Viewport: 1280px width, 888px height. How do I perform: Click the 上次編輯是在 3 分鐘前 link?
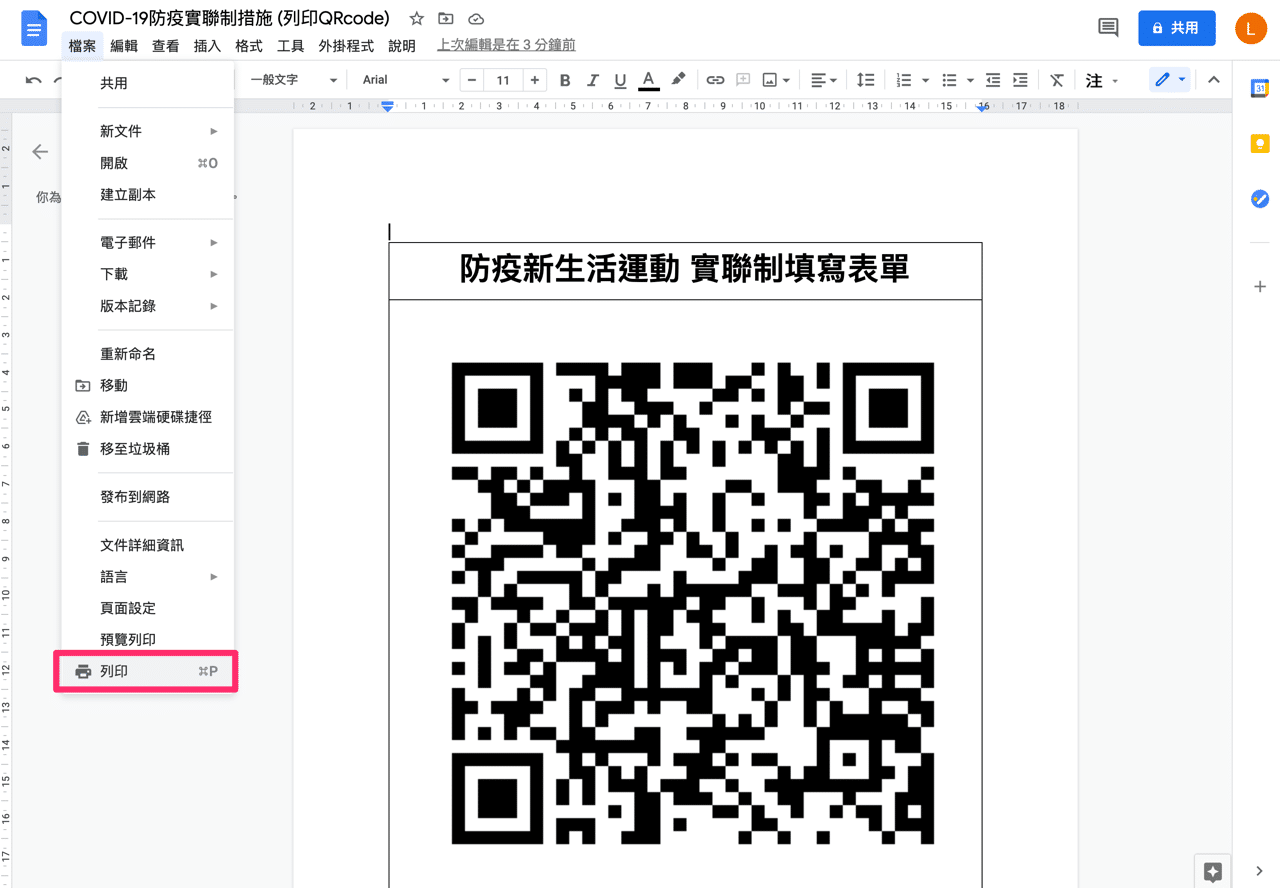(506, 46)
